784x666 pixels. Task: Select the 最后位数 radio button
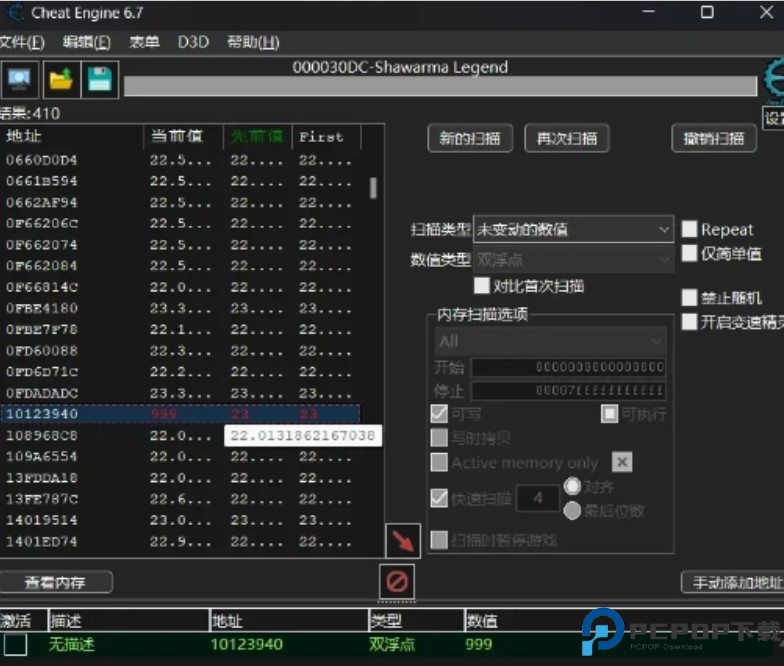(x=572, y=510)
